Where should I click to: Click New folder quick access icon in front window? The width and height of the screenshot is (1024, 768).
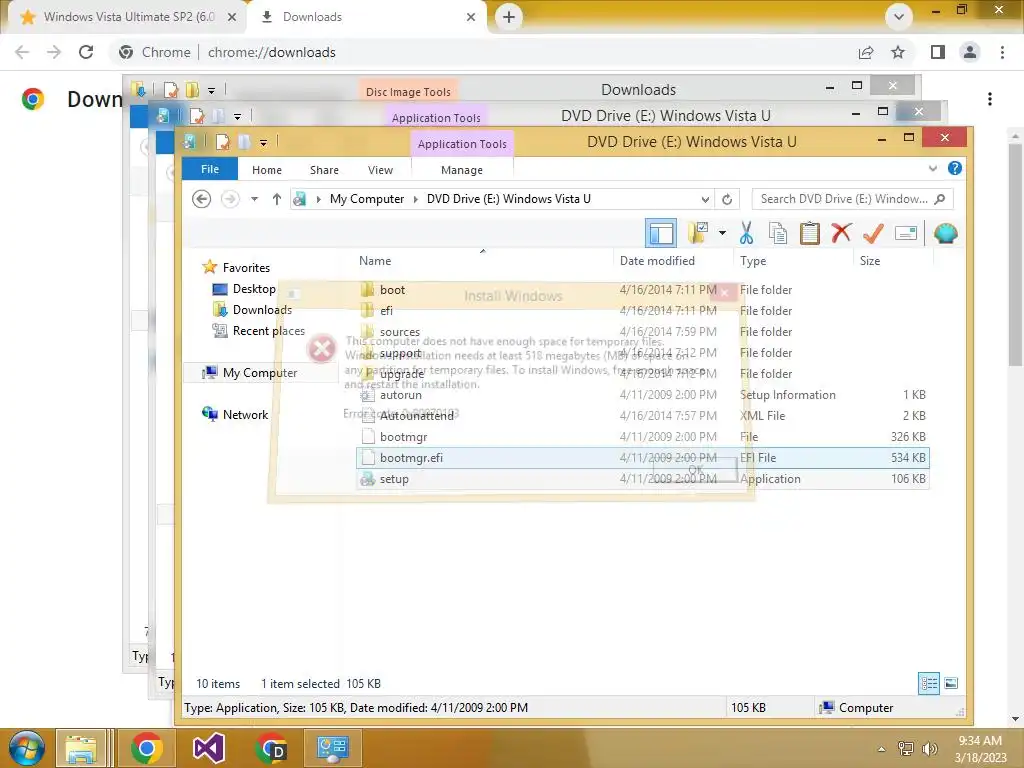(244, 142)
